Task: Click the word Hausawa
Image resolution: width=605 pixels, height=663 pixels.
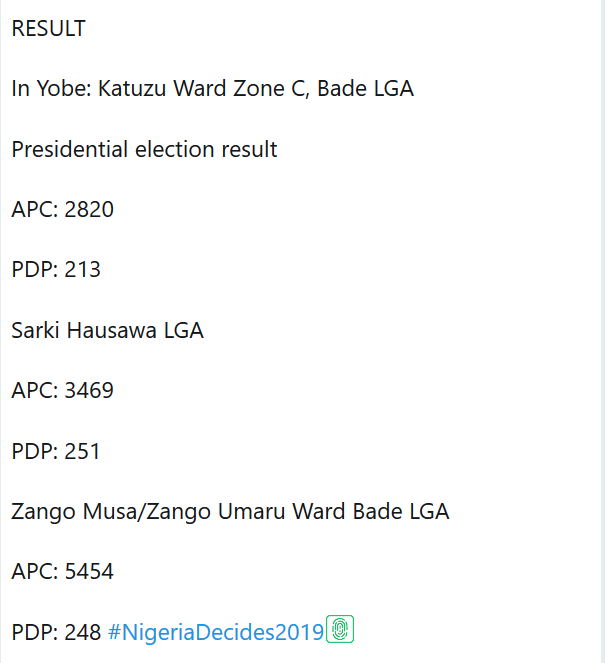Action: 109,330
